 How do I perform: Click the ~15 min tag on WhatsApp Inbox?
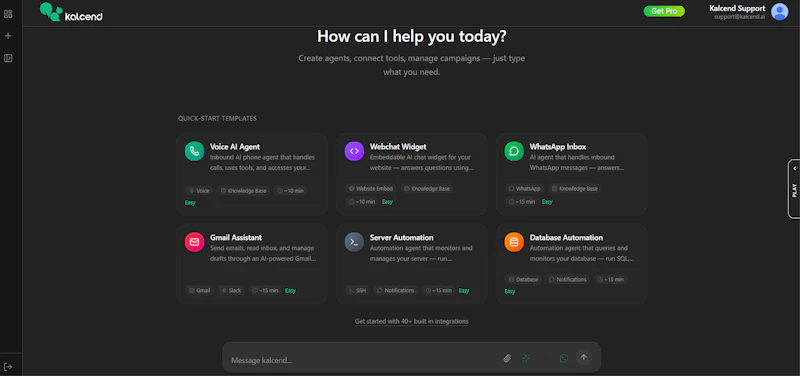point(521,202)
